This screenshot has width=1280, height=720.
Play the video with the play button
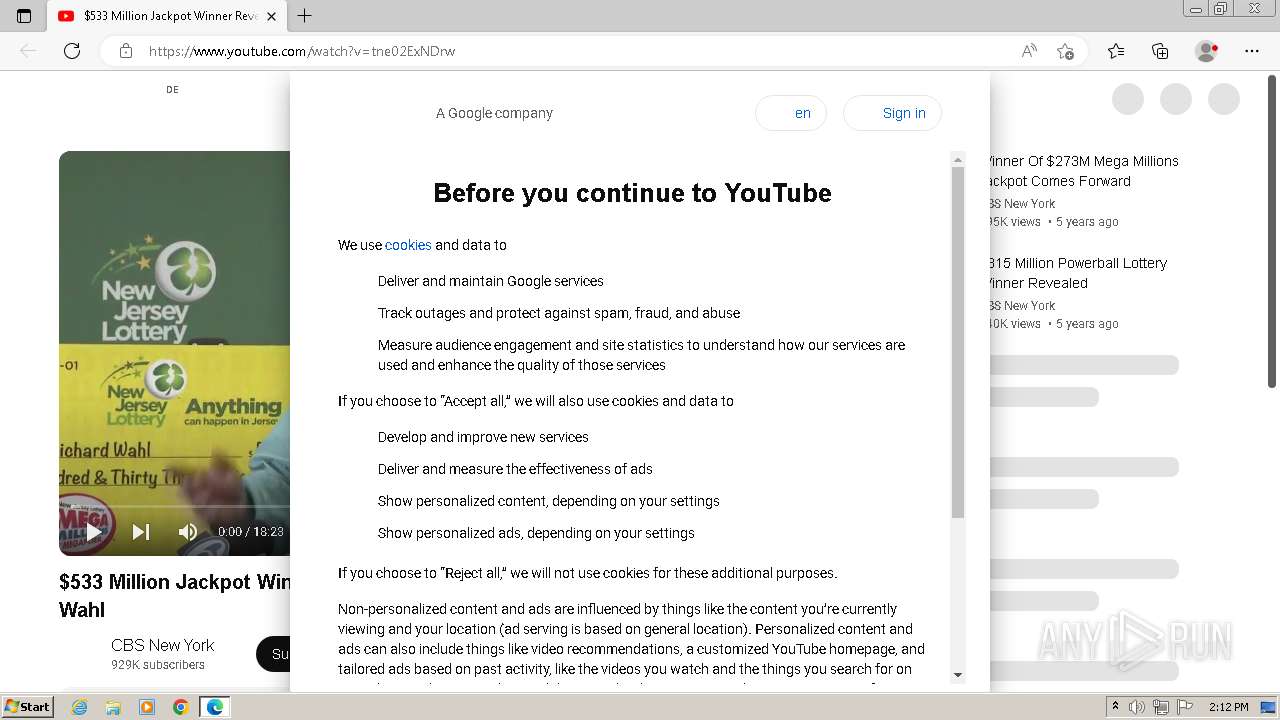pos(94,532)
